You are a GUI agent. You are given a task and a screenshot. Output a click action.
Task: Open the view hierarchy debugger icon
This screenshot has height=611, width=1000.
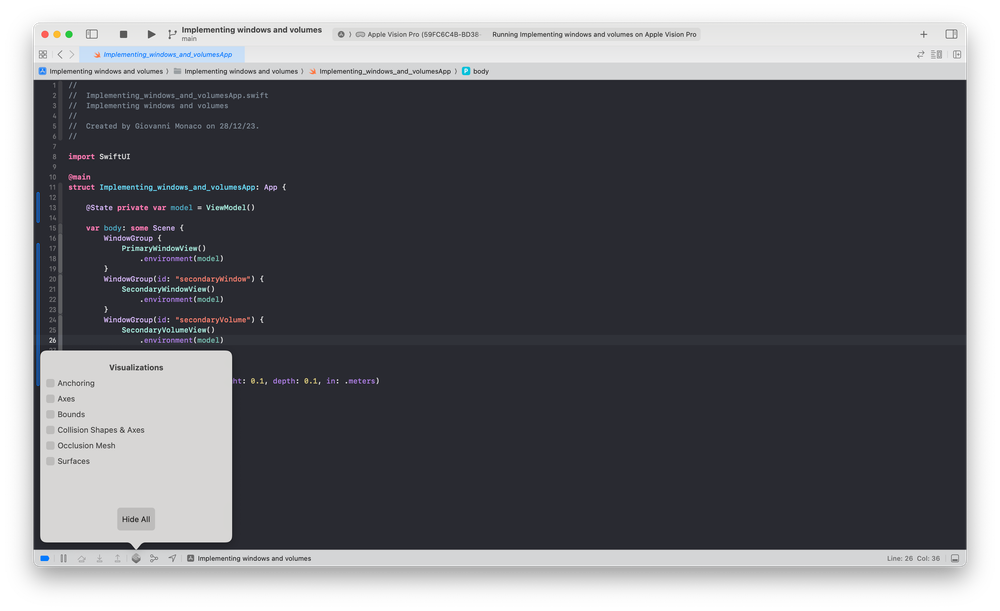(x=154, y=558)
